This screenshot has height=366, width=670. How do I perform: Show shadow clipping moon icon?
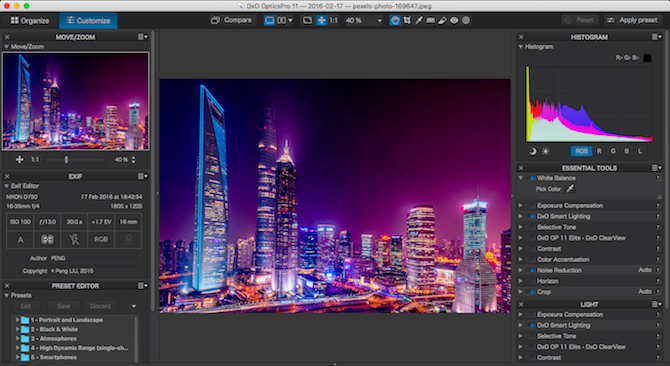click(533, 151)
